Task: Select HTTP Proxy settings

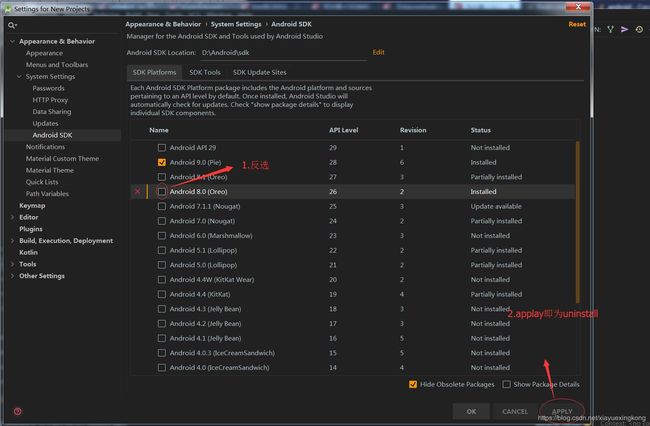Action: tap(50, 100)
